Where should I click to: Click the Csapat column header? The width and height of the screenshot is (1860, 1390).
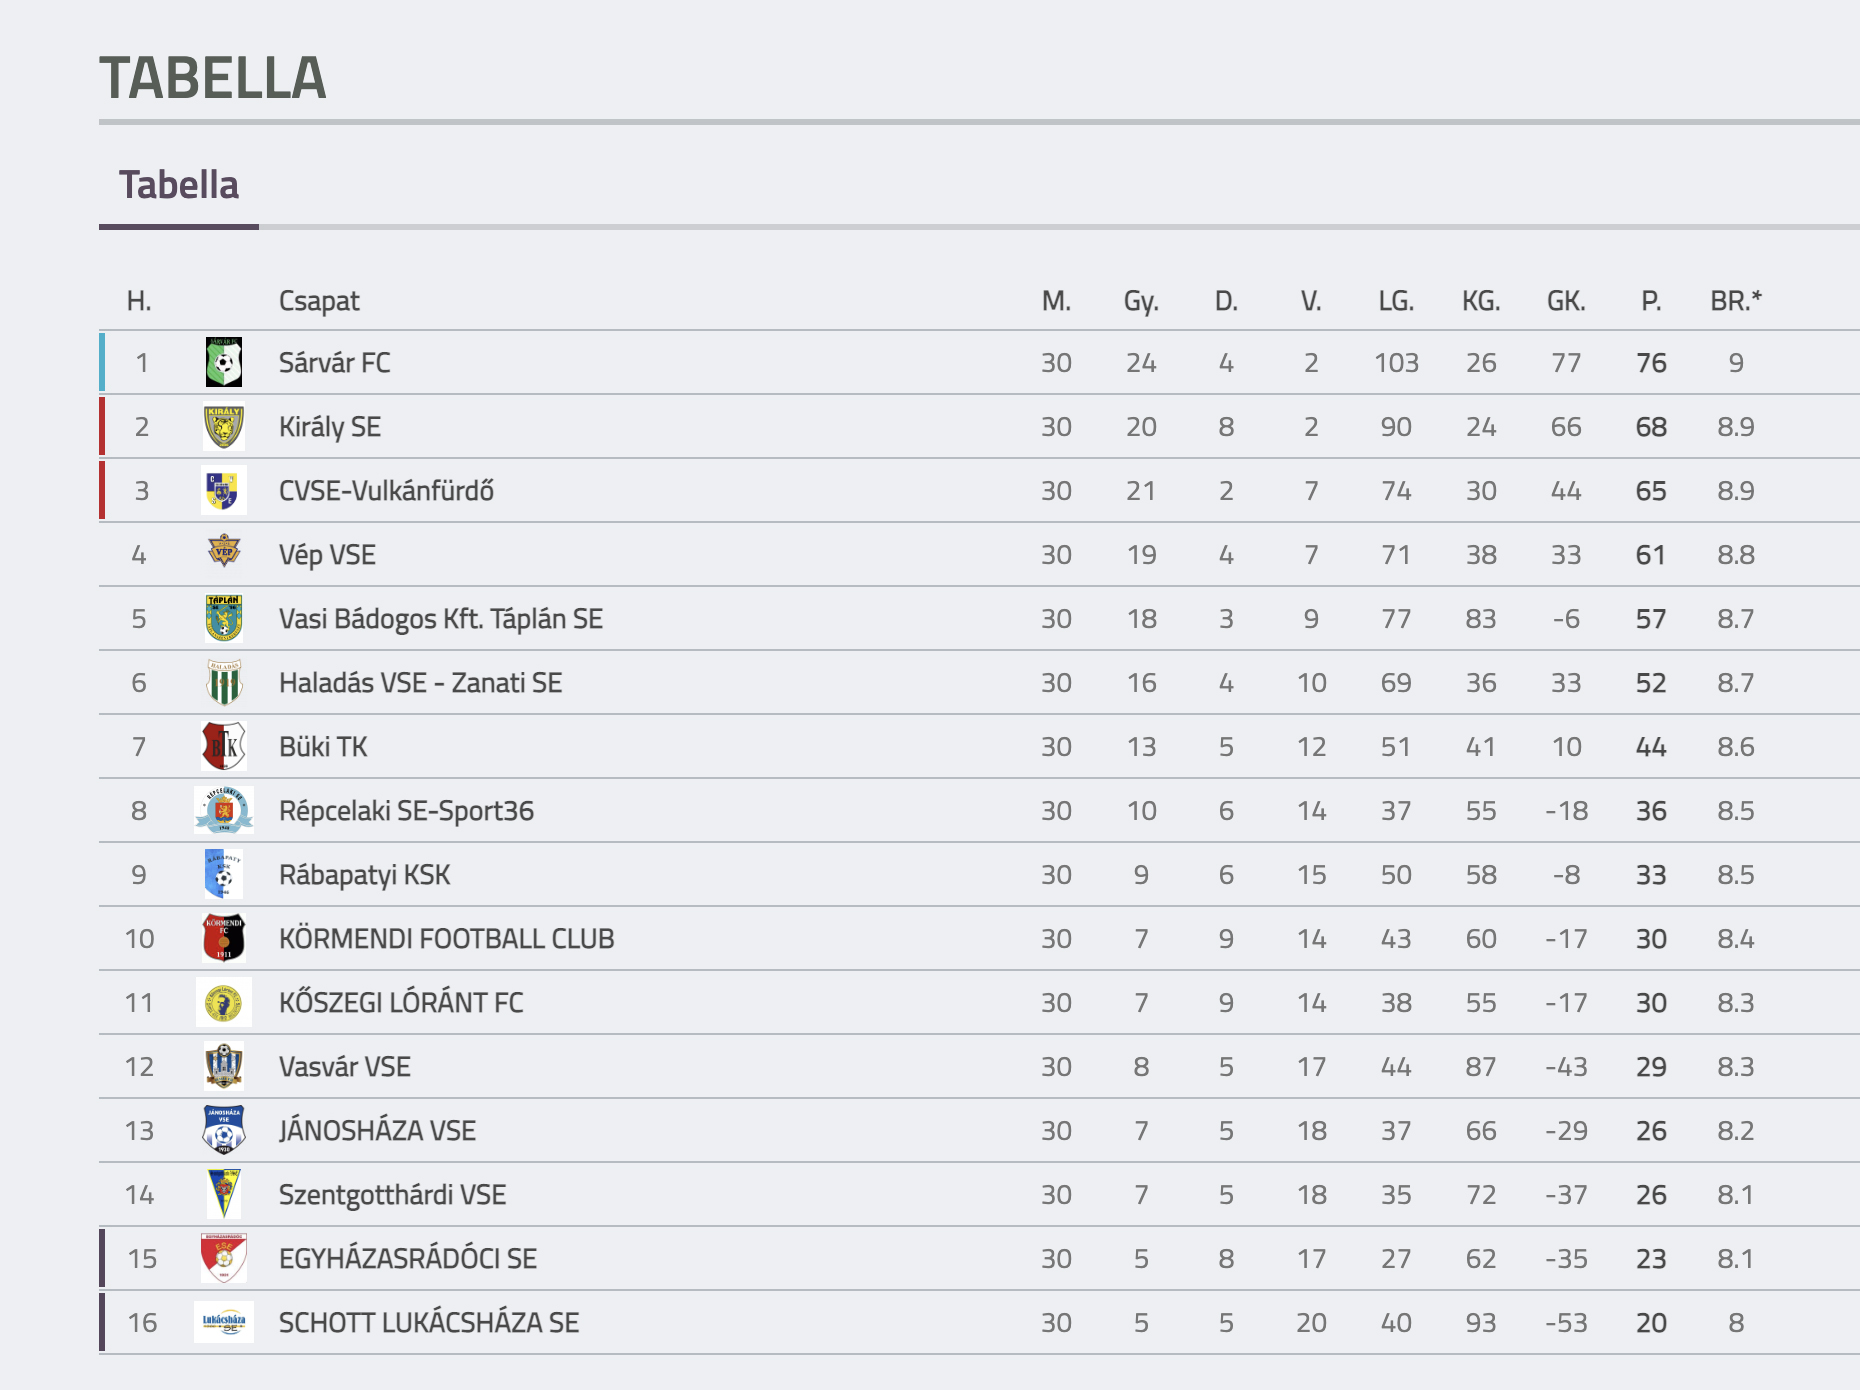pos(319,301)
